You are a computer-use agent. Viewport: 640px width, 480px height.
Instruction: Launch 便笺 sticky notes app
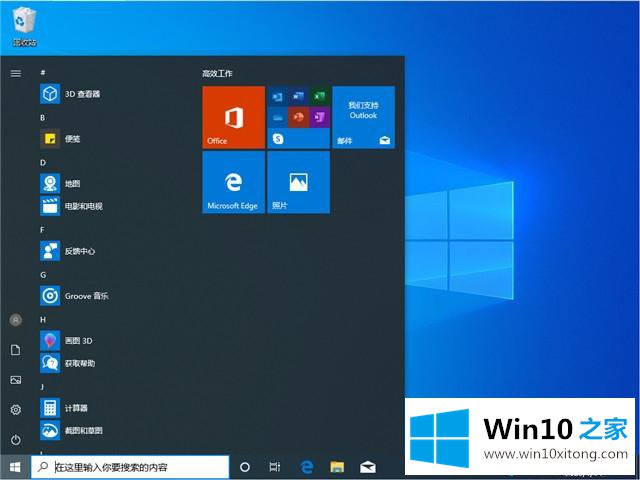pos(60,139)
